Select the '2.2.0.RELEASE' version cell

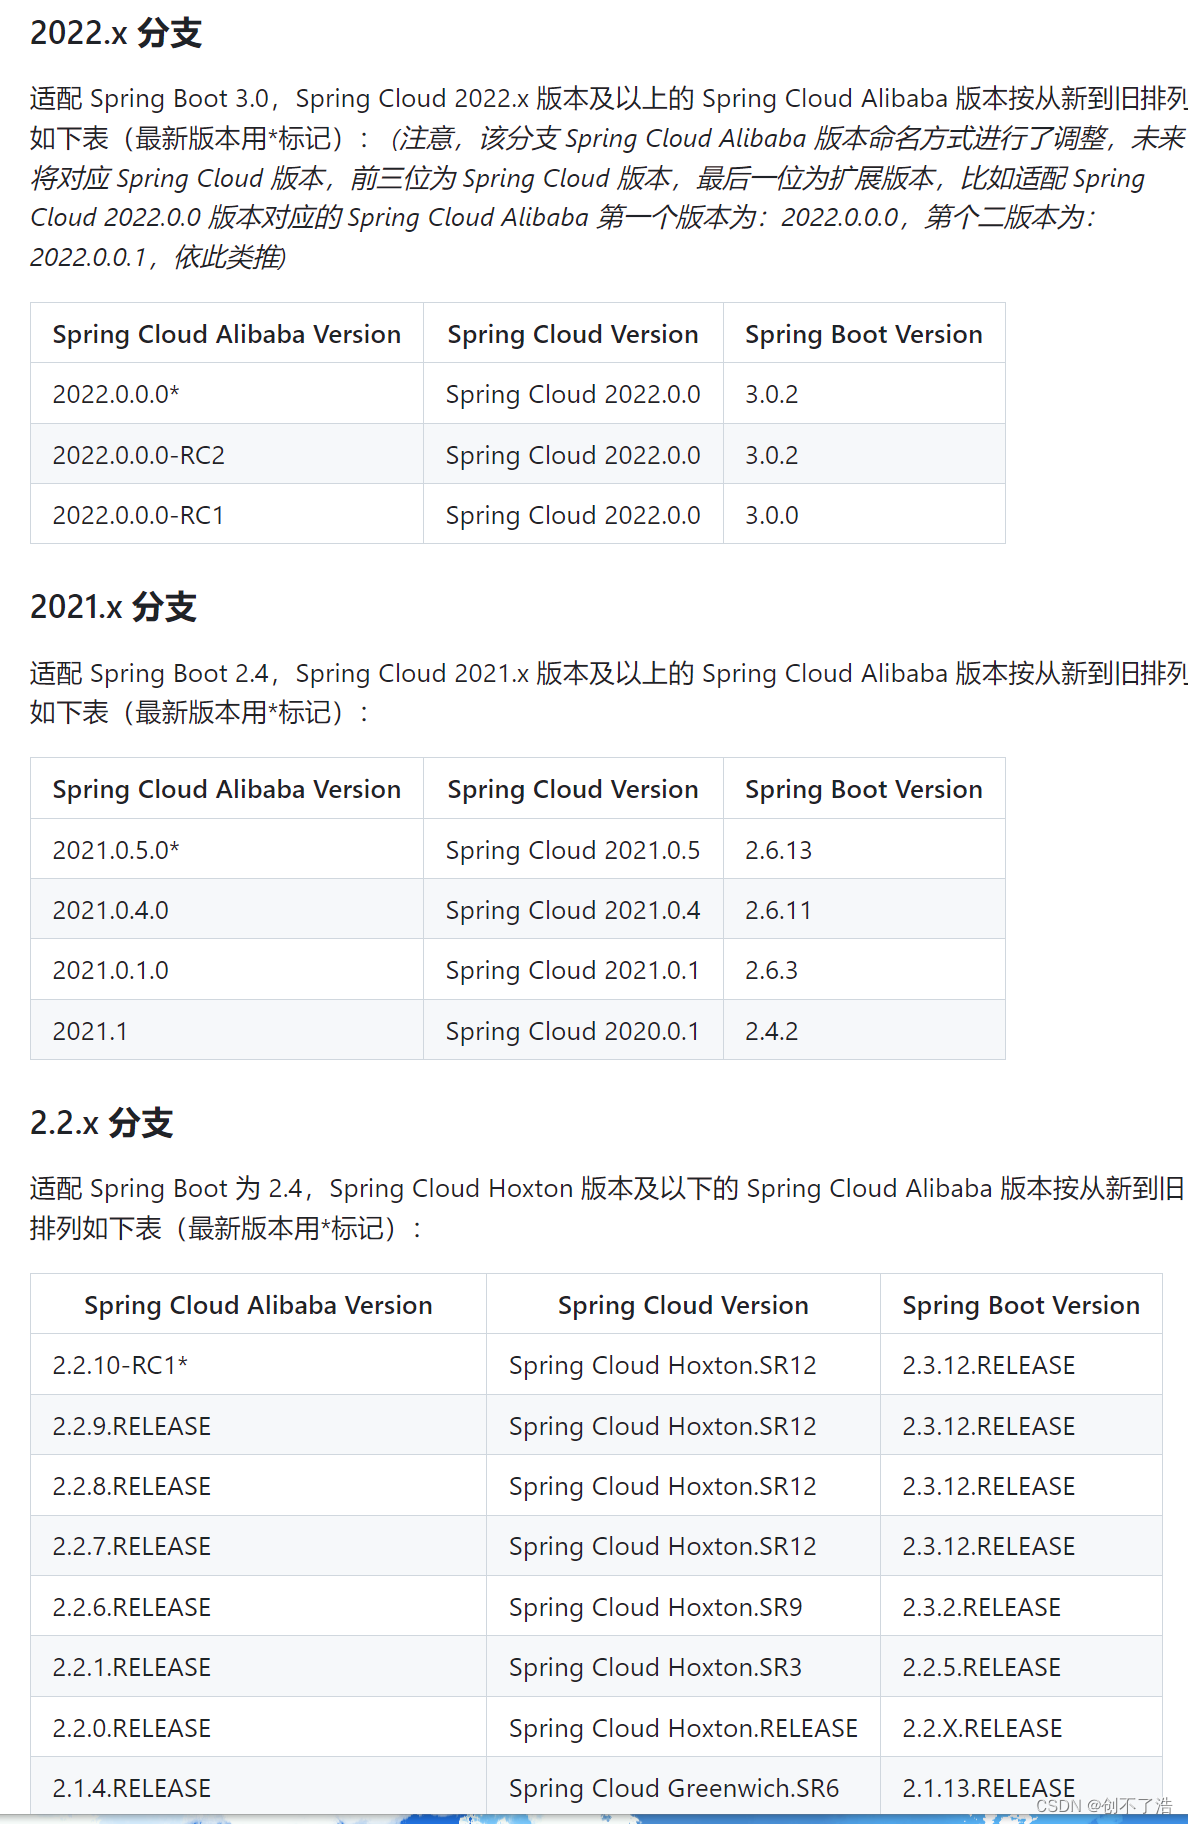[x=258, y=1728]
